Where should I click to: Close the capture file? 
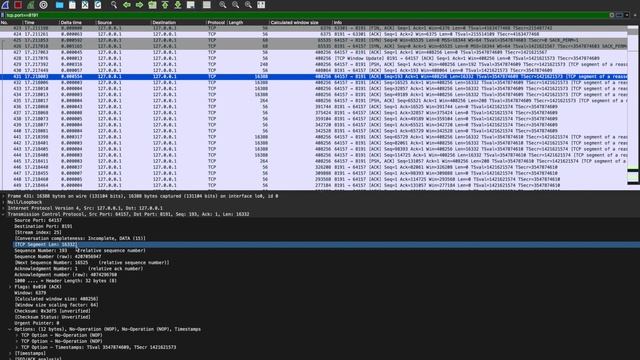point(85,5)
